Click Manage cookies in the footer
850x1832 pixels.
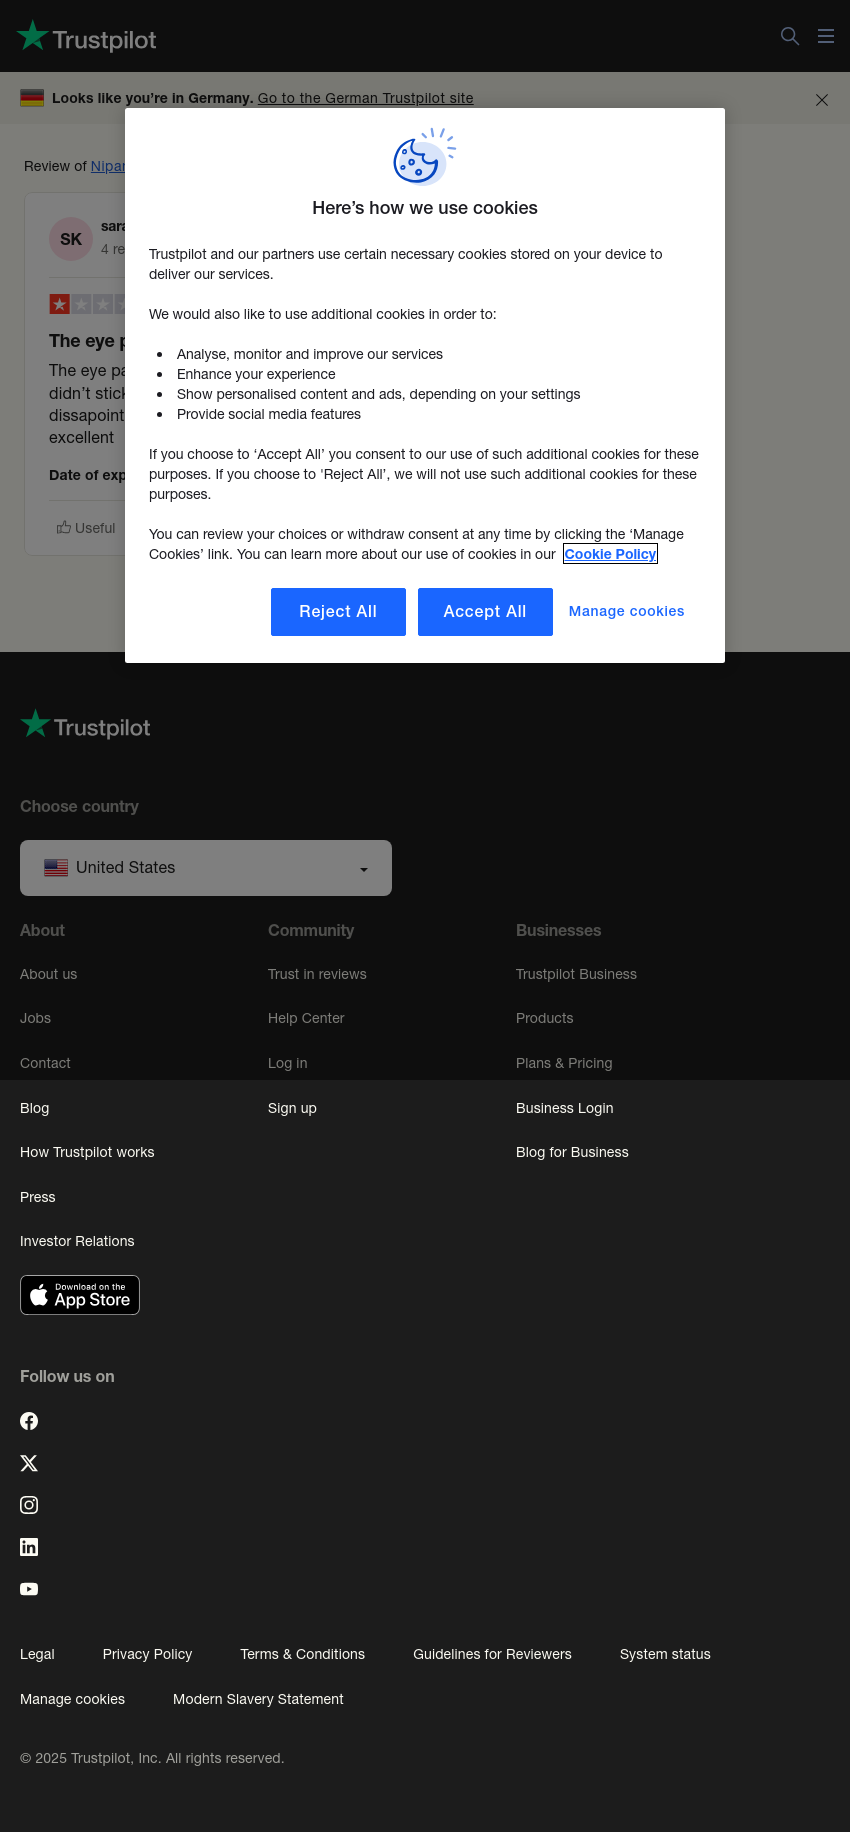pyautogui.click(x=72, y=1699)
